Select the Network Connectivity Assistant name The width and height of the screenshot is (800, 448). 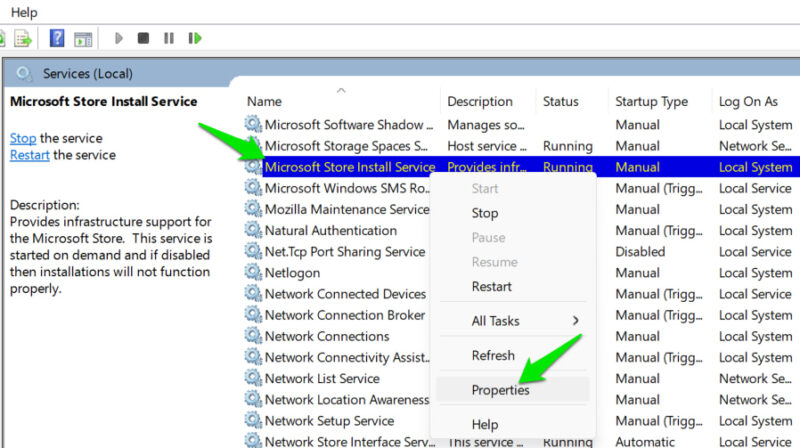click(347, 358)
